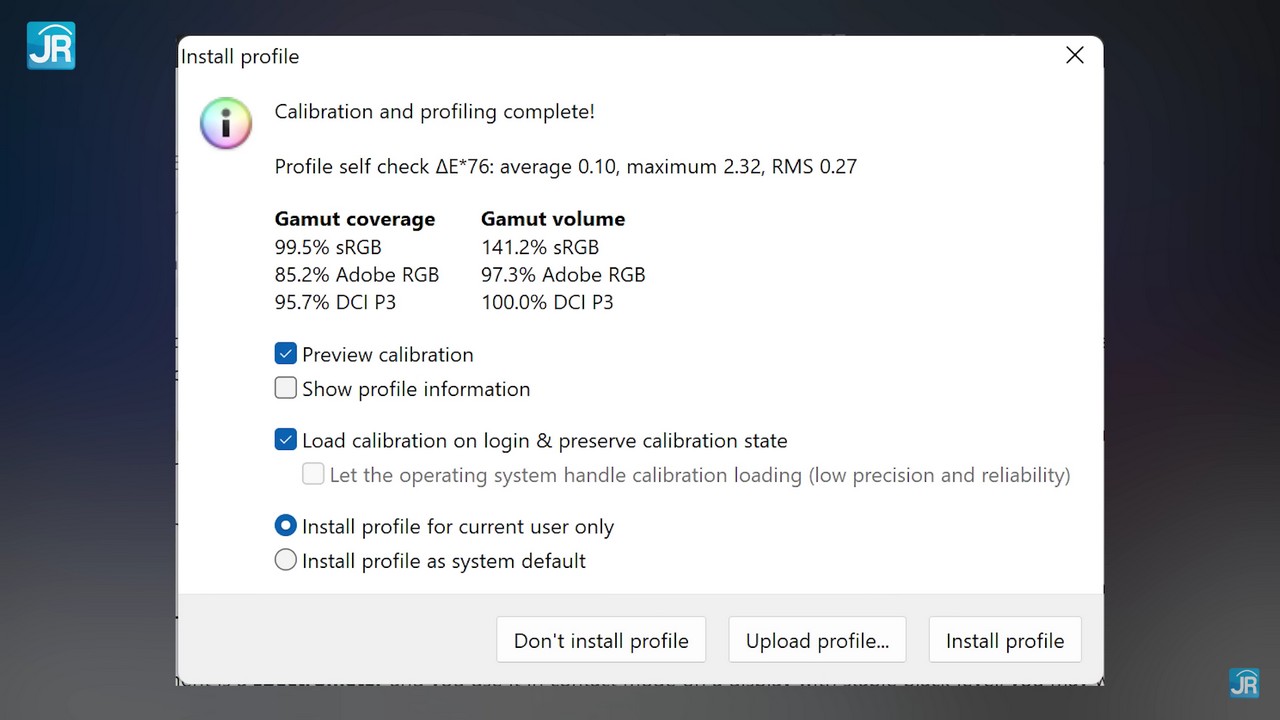Screen dimensions: 1280x720
Task: Select the Profile self check ΔE*76 line
Action: [x=565, y=167]
